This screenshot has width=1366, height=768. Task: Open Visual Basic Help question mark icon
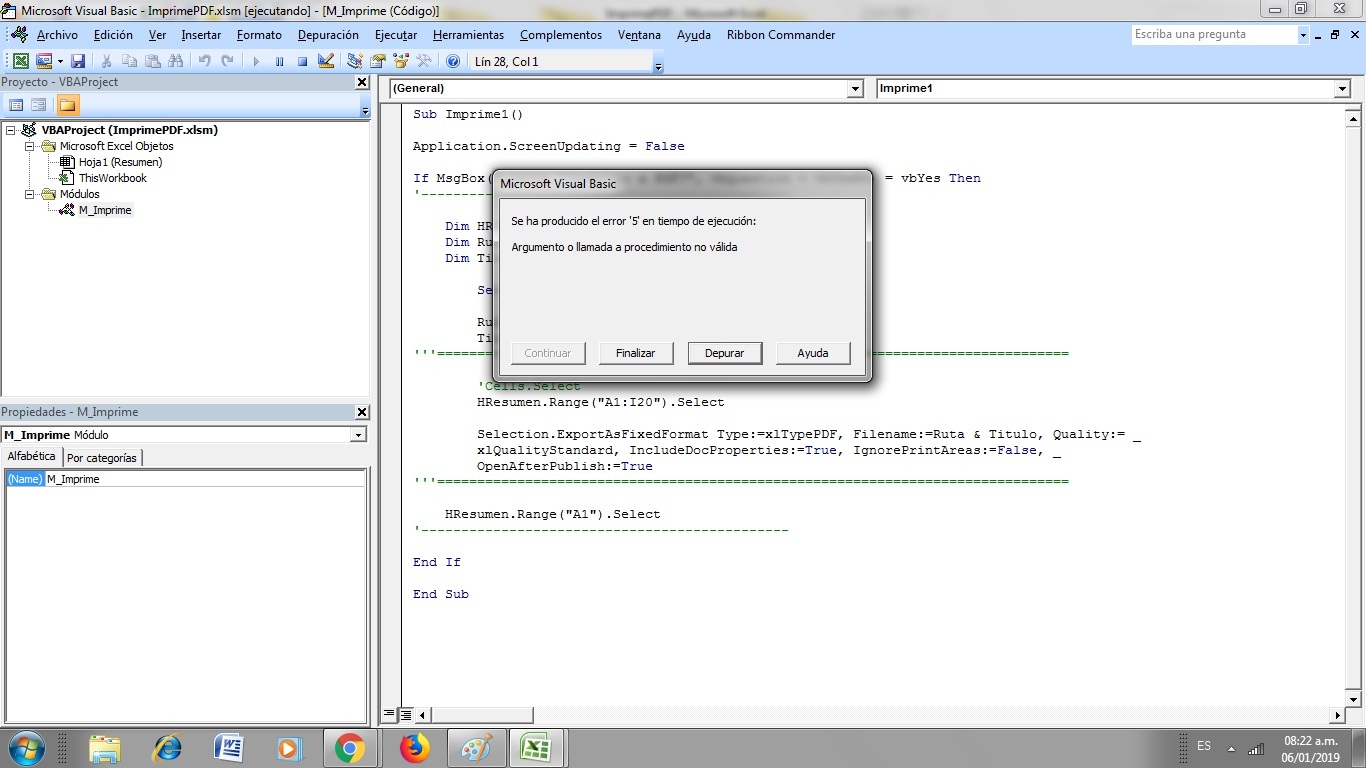tap(453, 61)
